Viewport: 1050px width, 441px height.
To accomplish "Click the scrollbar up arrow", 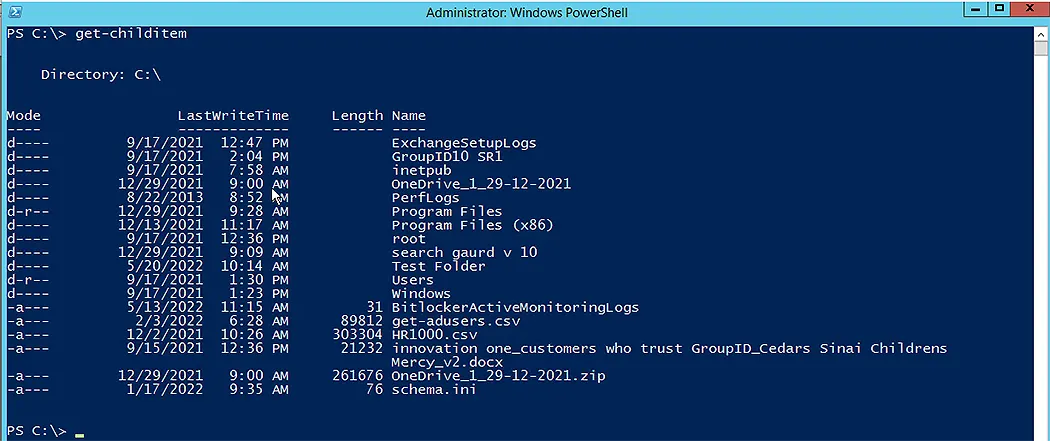I will [x=1041, y=33].
